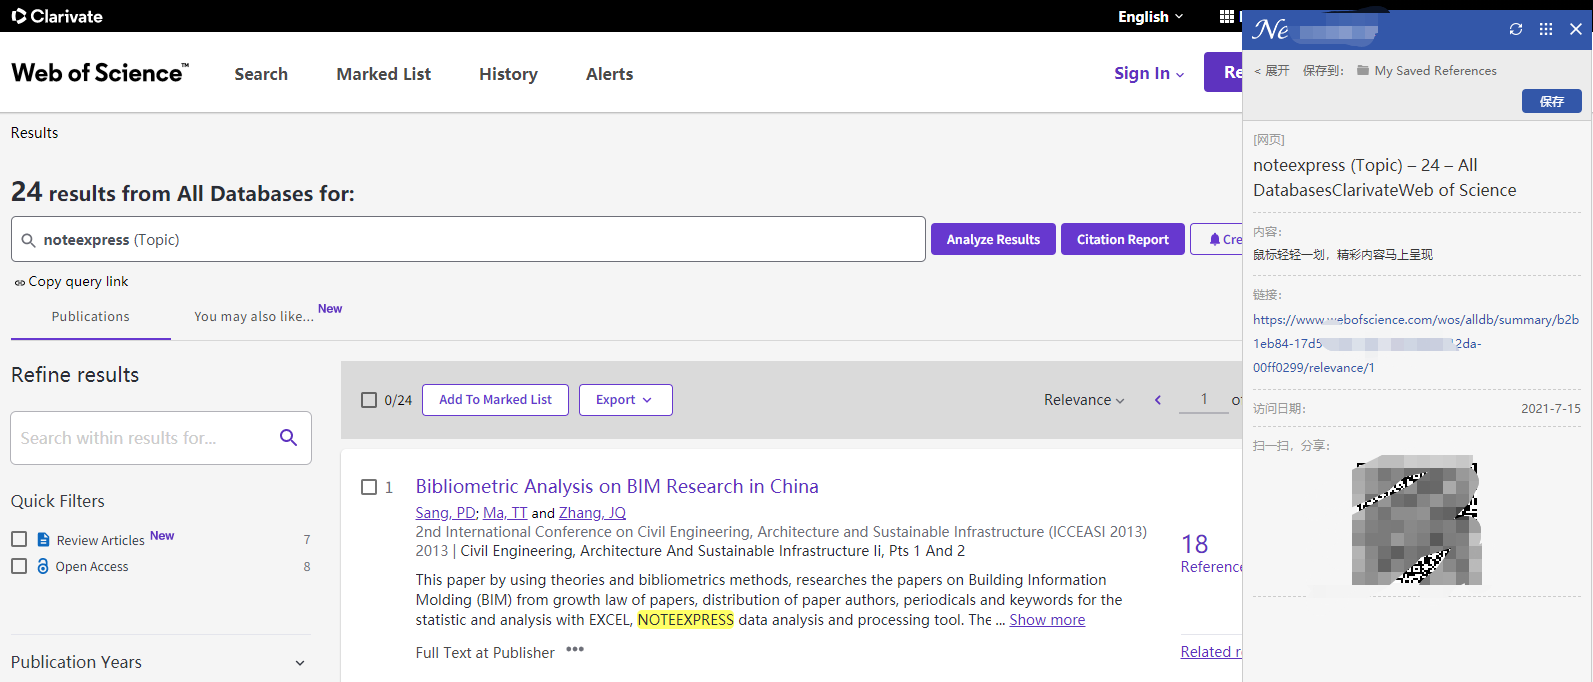This screenshot has width=1593, height=682.
Task: Switch to the Publications tab
Action: coord(91,316)
